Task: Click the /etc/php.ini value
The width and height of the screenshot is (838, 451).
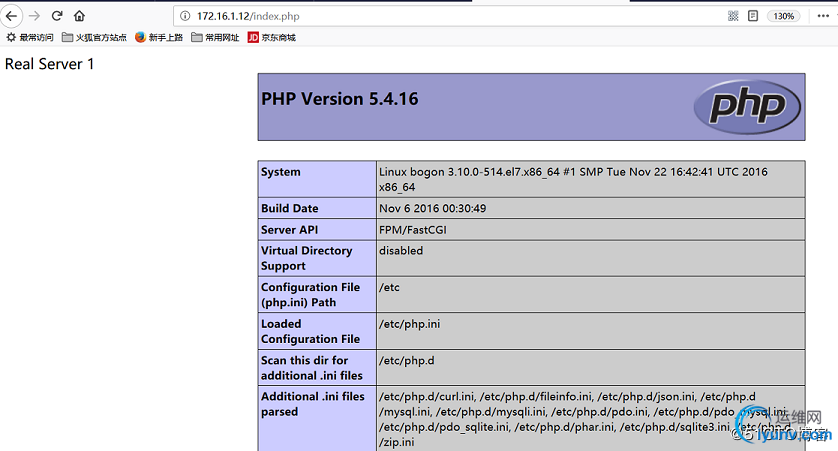Action: click(x=409, y=324)
